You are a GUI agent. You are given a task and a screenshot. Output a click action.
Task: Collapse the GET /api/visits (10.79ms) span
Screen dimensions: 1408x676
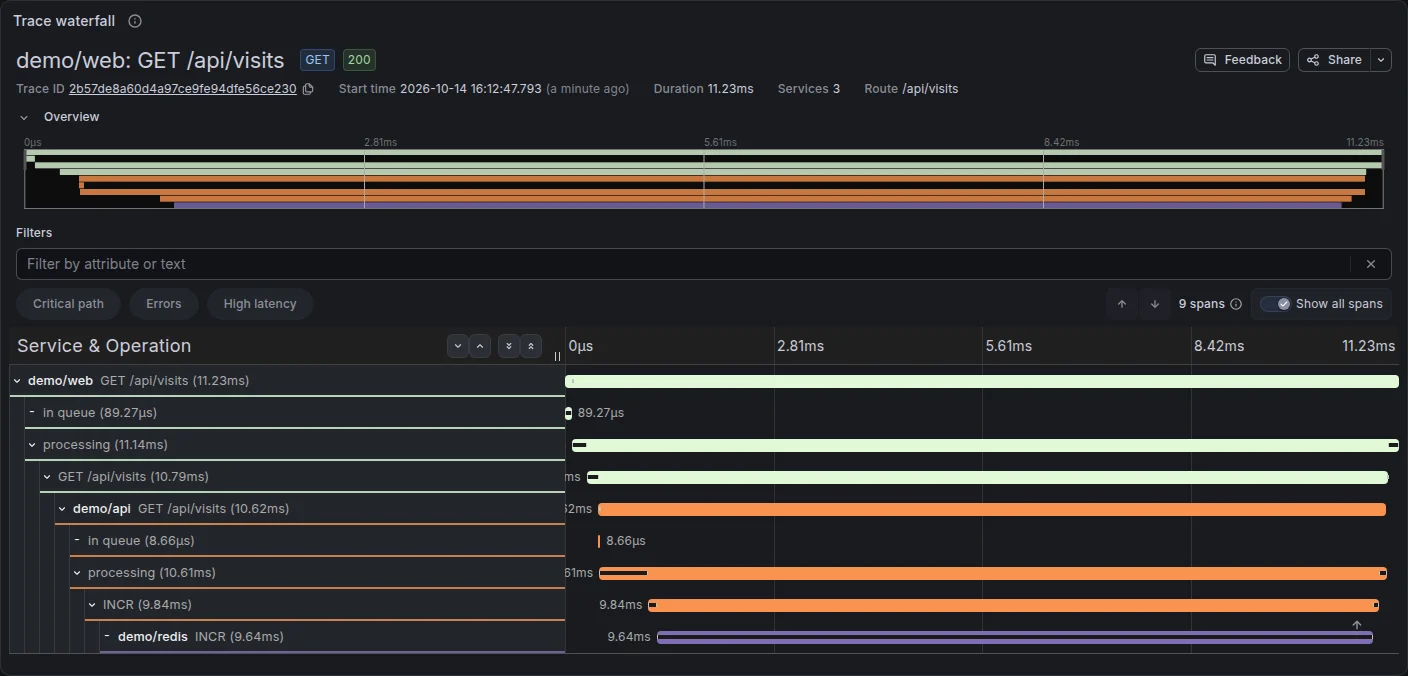[x=47, y=477]
